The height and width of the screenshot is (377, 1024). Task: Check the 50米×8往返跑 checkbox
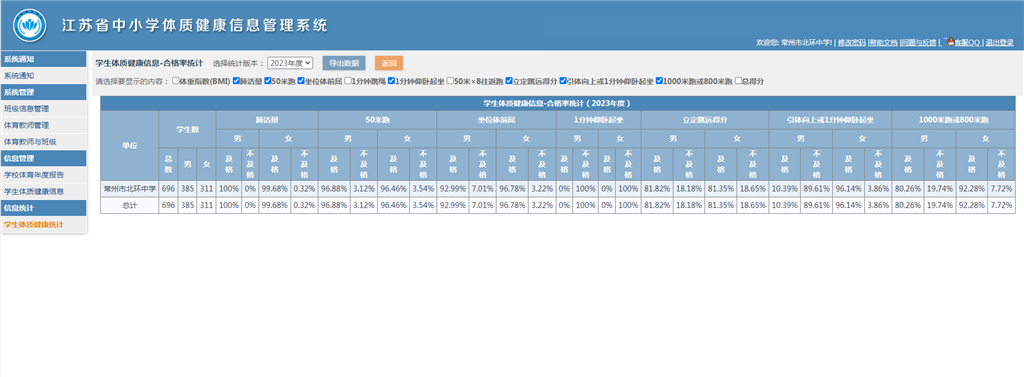(x=450, y=82)
